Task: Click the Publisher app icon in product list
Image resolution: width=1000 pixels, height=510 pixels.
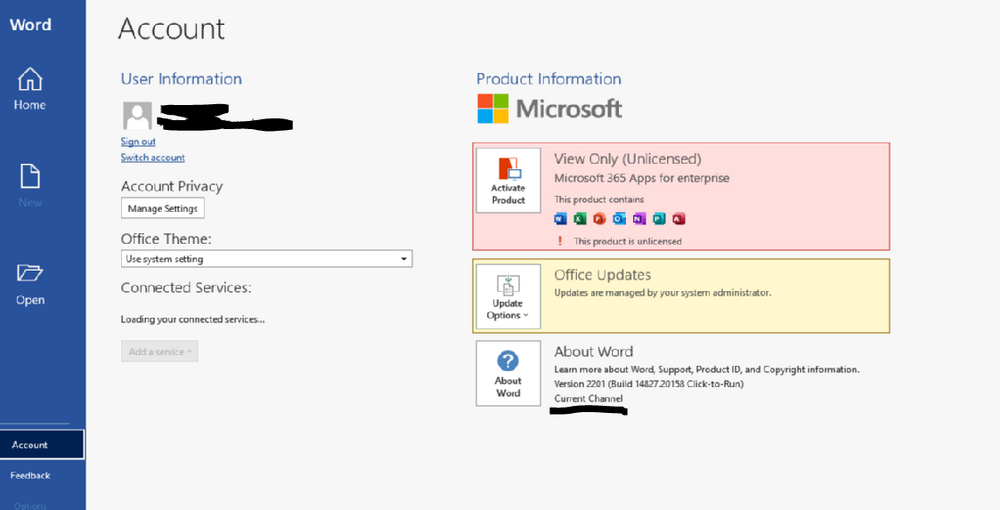Action: click(x=659, y=219)
